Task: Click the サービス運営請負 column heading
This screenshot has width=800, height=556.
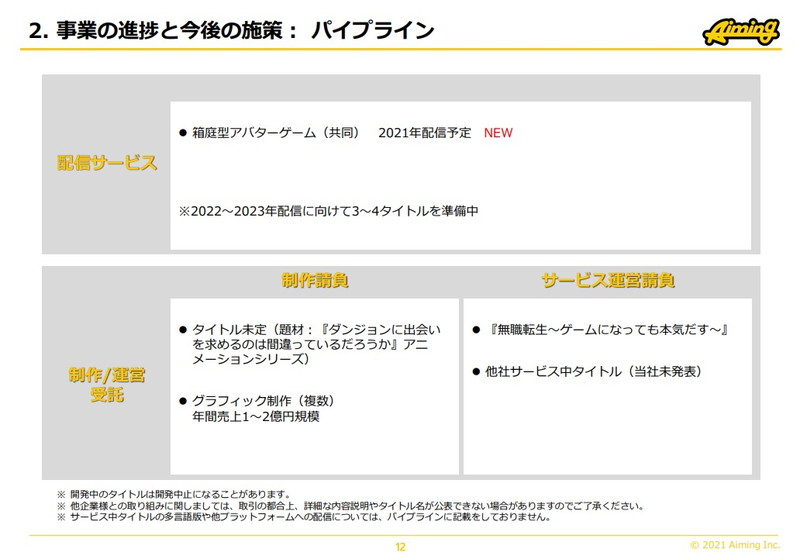Action: pyautogui.click(x=608, y=281)
